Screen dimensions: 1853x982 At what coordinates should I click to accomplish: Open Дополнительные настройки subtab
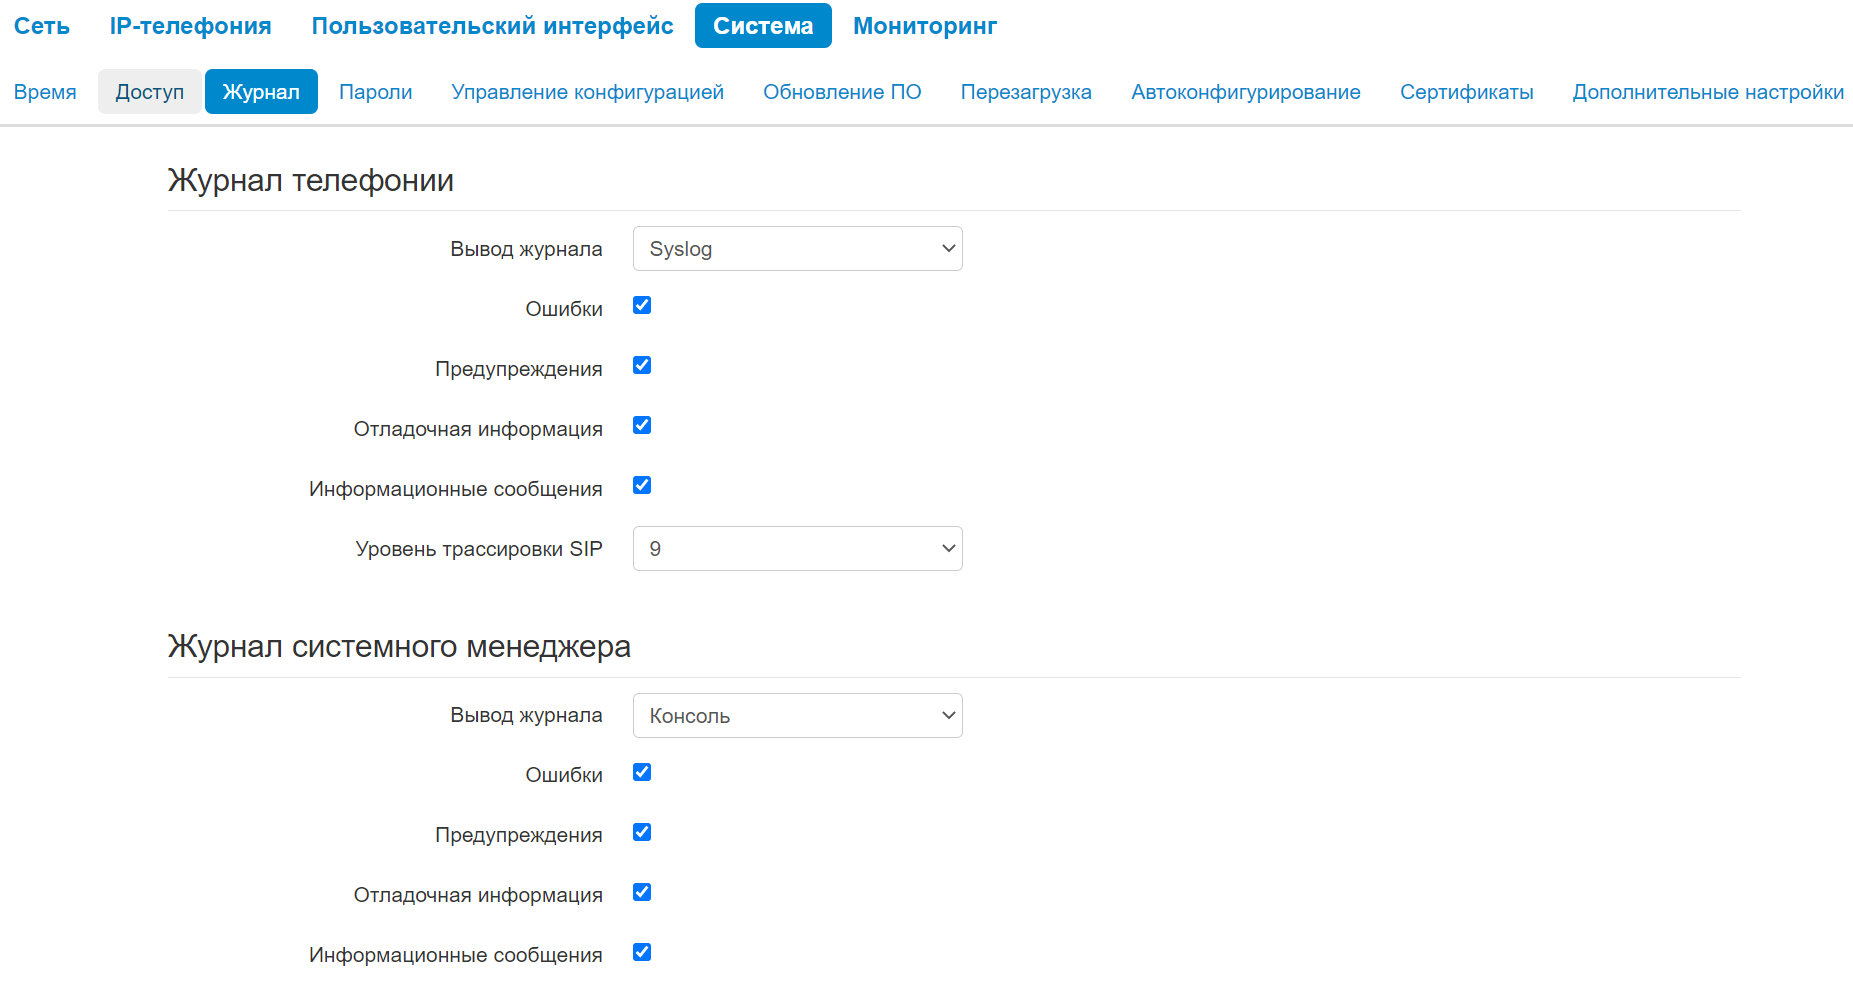1708,92
